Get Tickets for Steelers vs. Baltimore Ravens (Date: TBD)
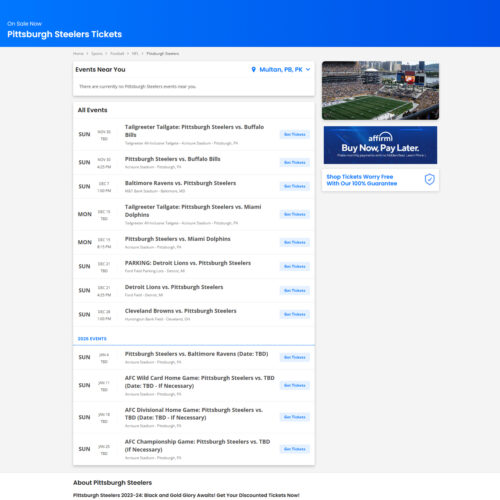This screenshot has height=500, width=500. click(x=295, y=357)
